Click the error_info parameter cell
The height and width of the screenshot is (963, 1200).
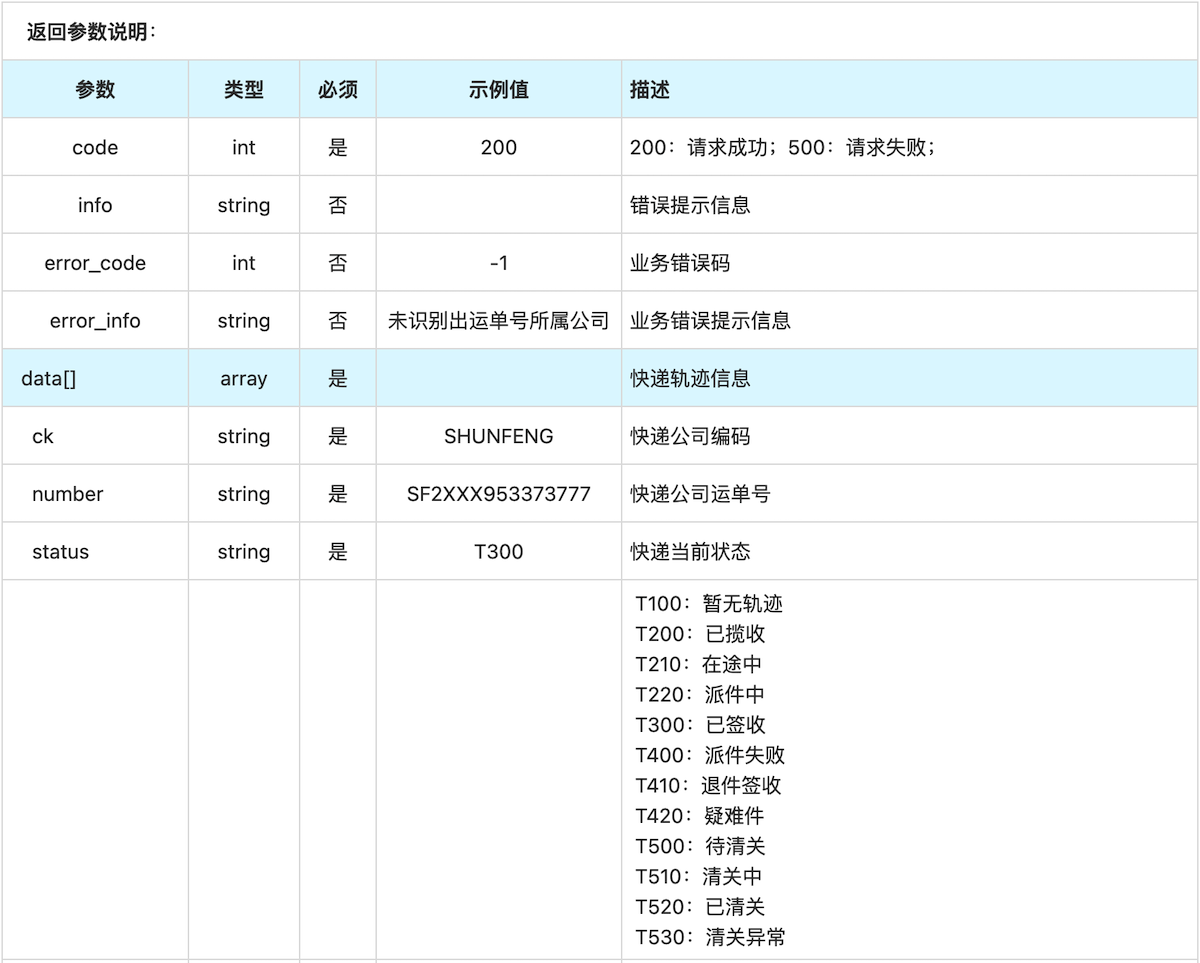(x=95, y=321)
